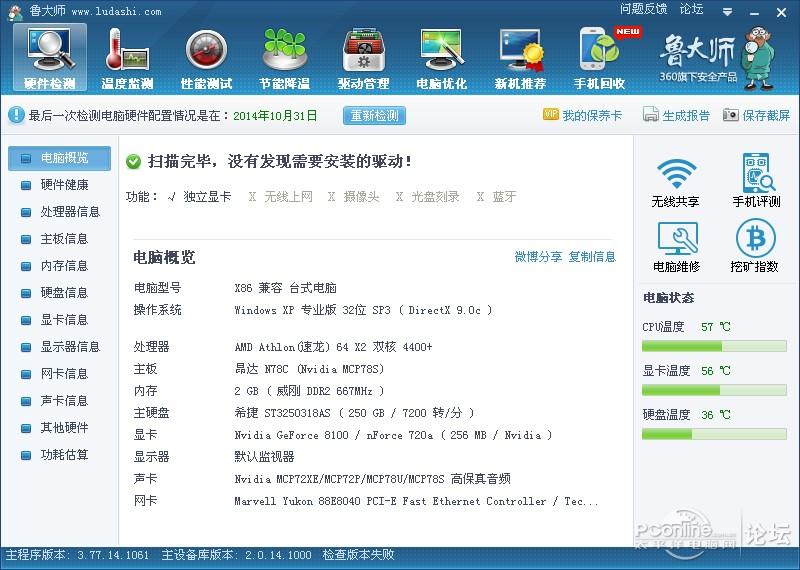The height and width of the screenshot is (570, 800).
Task: Click the 鲁大师 logo mascot
Action: pyautogui.click(x=759, y=58)
